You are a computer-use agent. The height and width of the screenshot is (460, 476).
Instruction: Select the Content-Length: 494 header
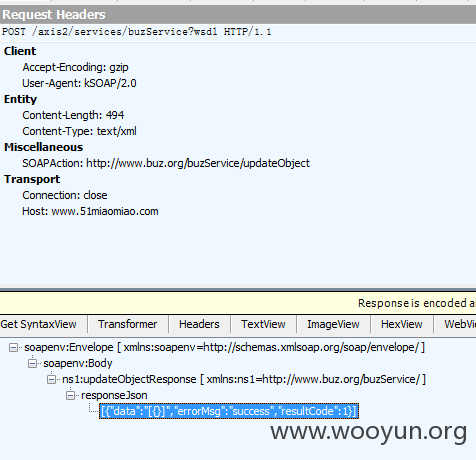tap(73, 115)
